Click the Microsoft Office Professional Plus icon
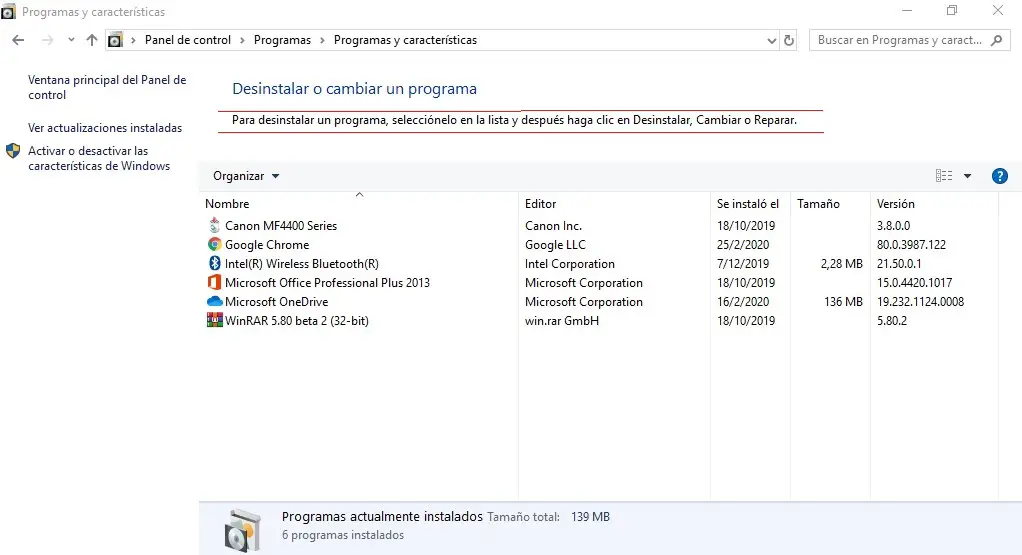The height and width of the screenshot is (555, 1022). (x=214, y=282)
